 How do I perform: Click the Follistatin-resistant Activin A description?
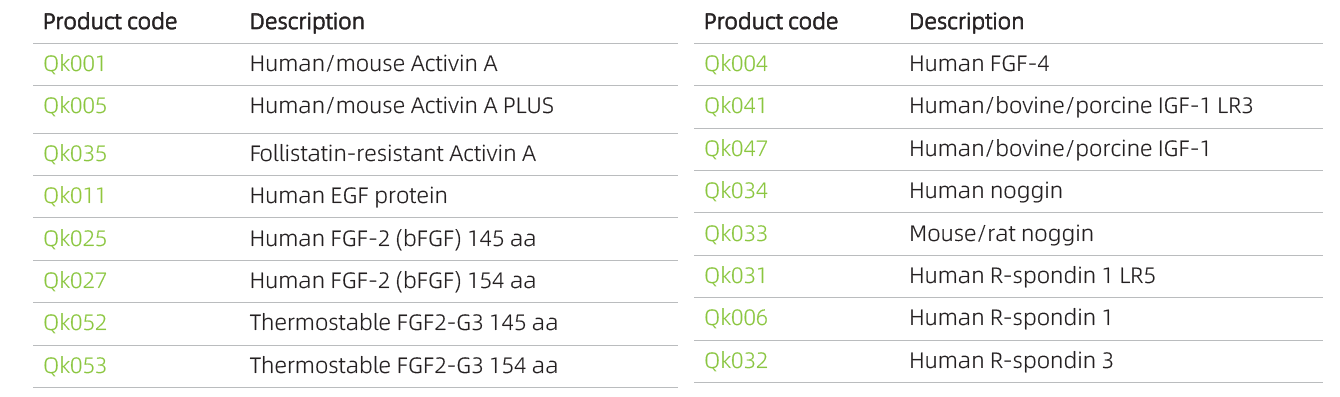pyautogui.click(x=393, y=154)
